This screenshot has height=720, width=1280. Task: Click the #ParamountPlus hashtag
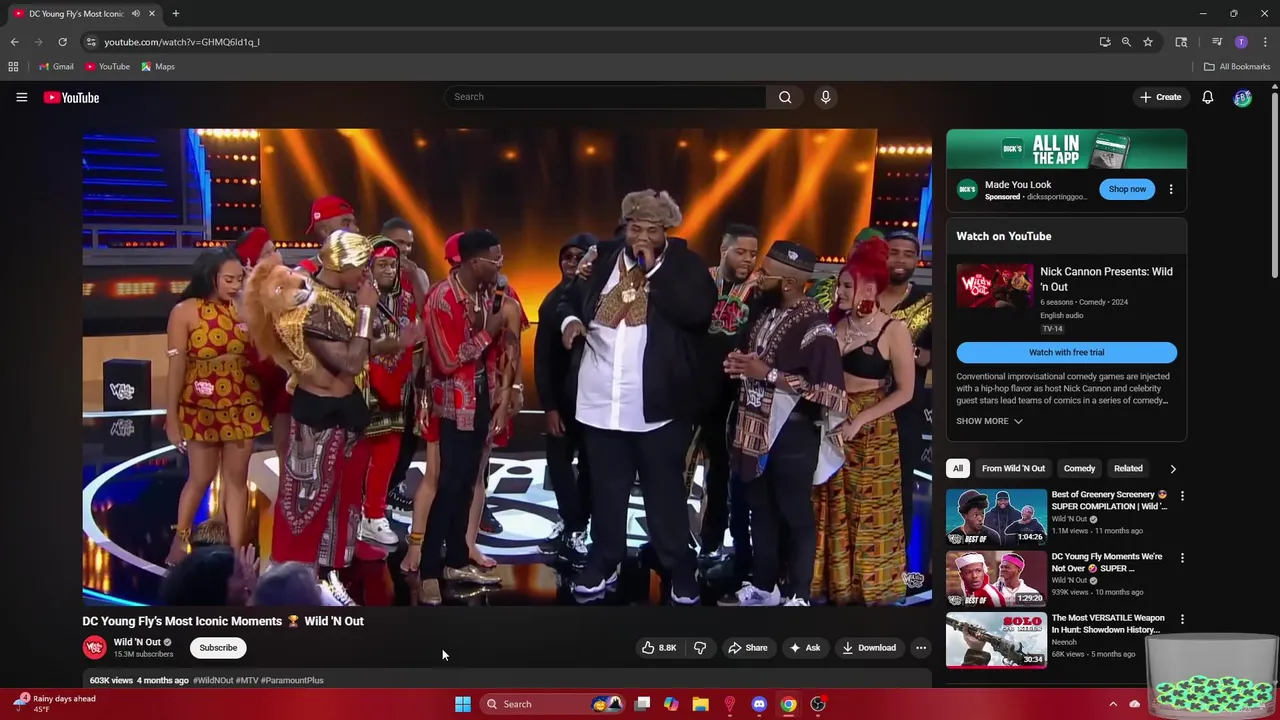(292, 680)
